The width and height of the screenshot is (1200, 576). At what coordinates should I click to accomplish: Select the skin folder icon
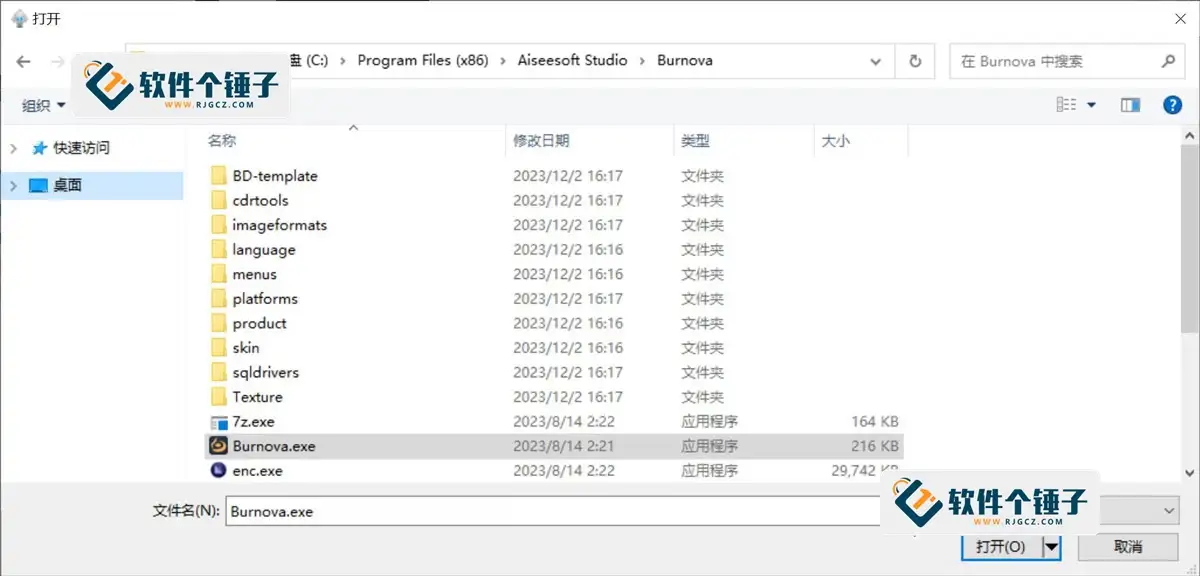pyautogui.click(x=220, y=348)
